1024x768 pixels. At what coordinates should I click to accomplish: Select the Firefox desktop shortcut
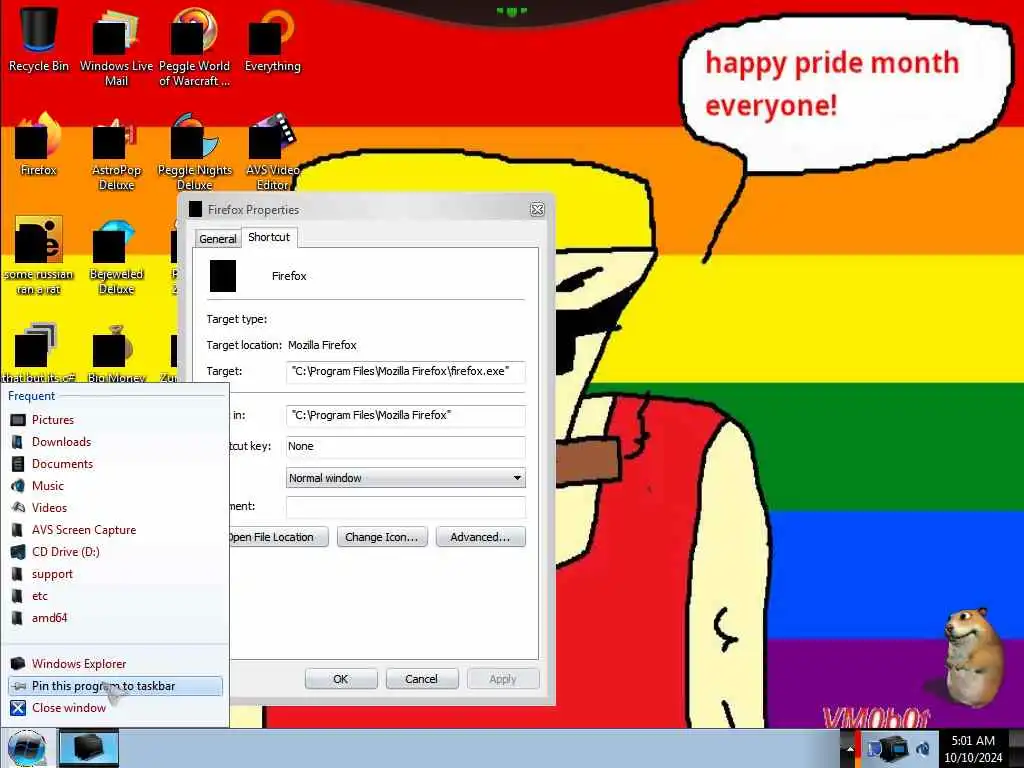click(39, 145)
